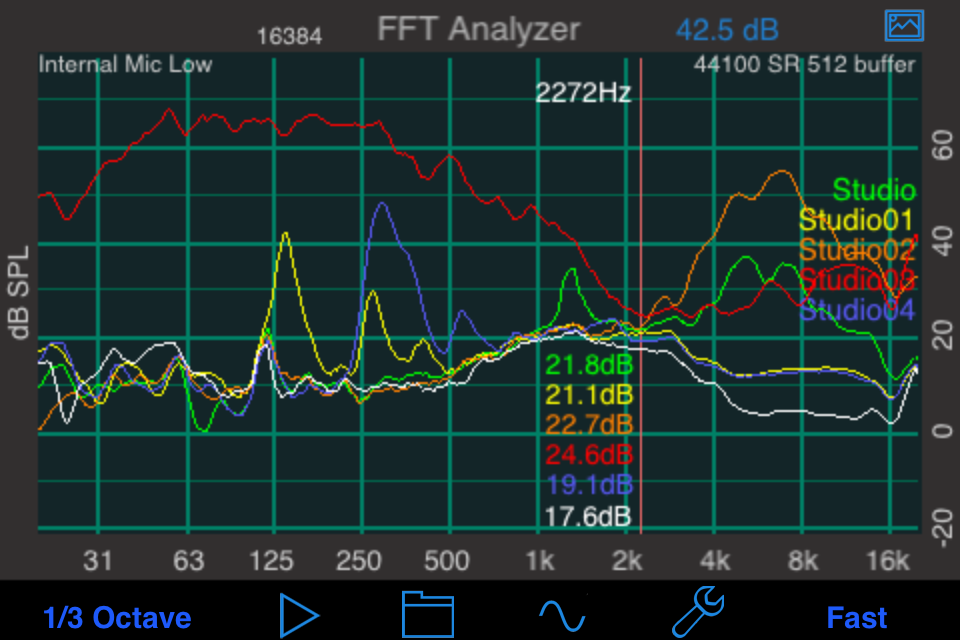Select the red Studio03 curve label
This screenshot has width=960, height=640.
click(x=856, y=280)
